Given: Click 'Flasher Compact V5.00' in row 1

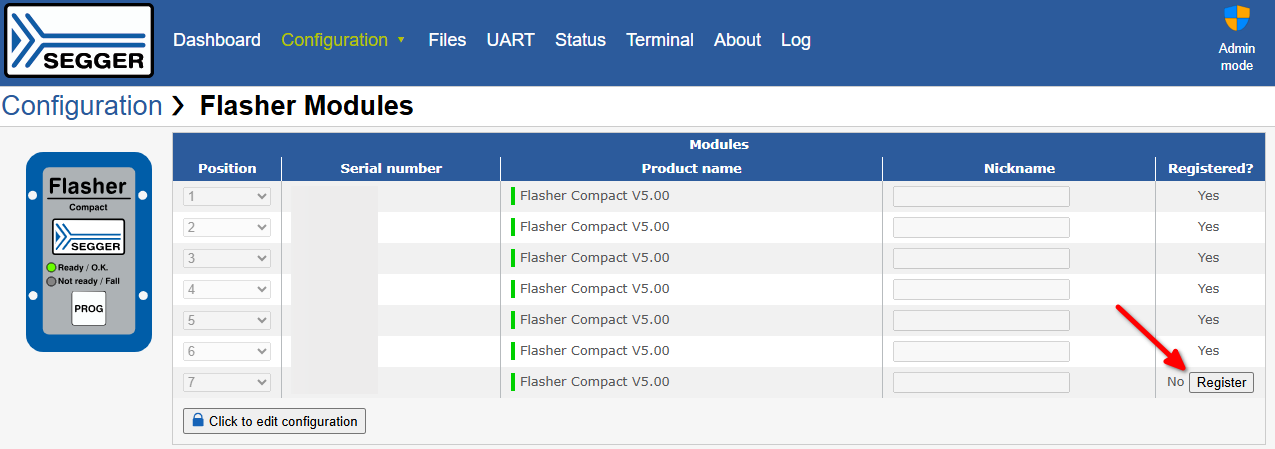Looking at the screenshot, I should (x=595, y=195).
